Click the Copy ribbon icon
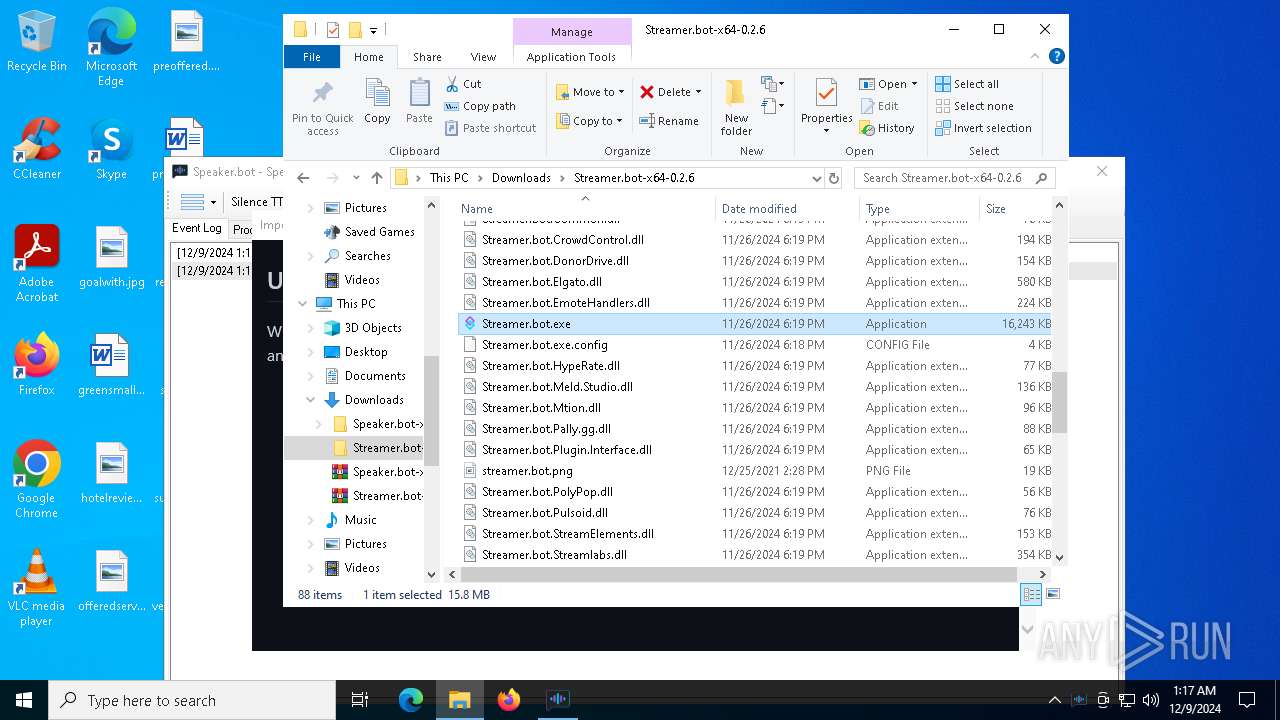This screenshot has height=720, width=1280. click(377, 101)
